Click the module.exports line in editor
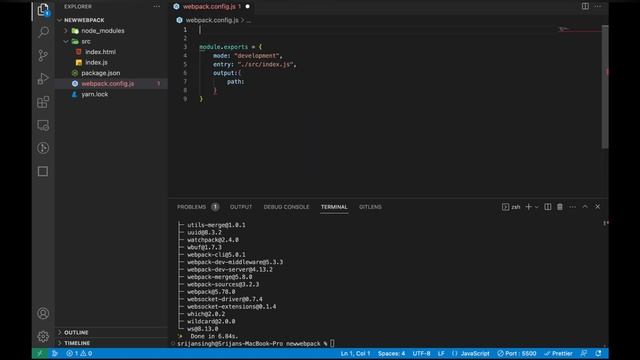This screenshot has height=360, width=640. tap(231, 47)
